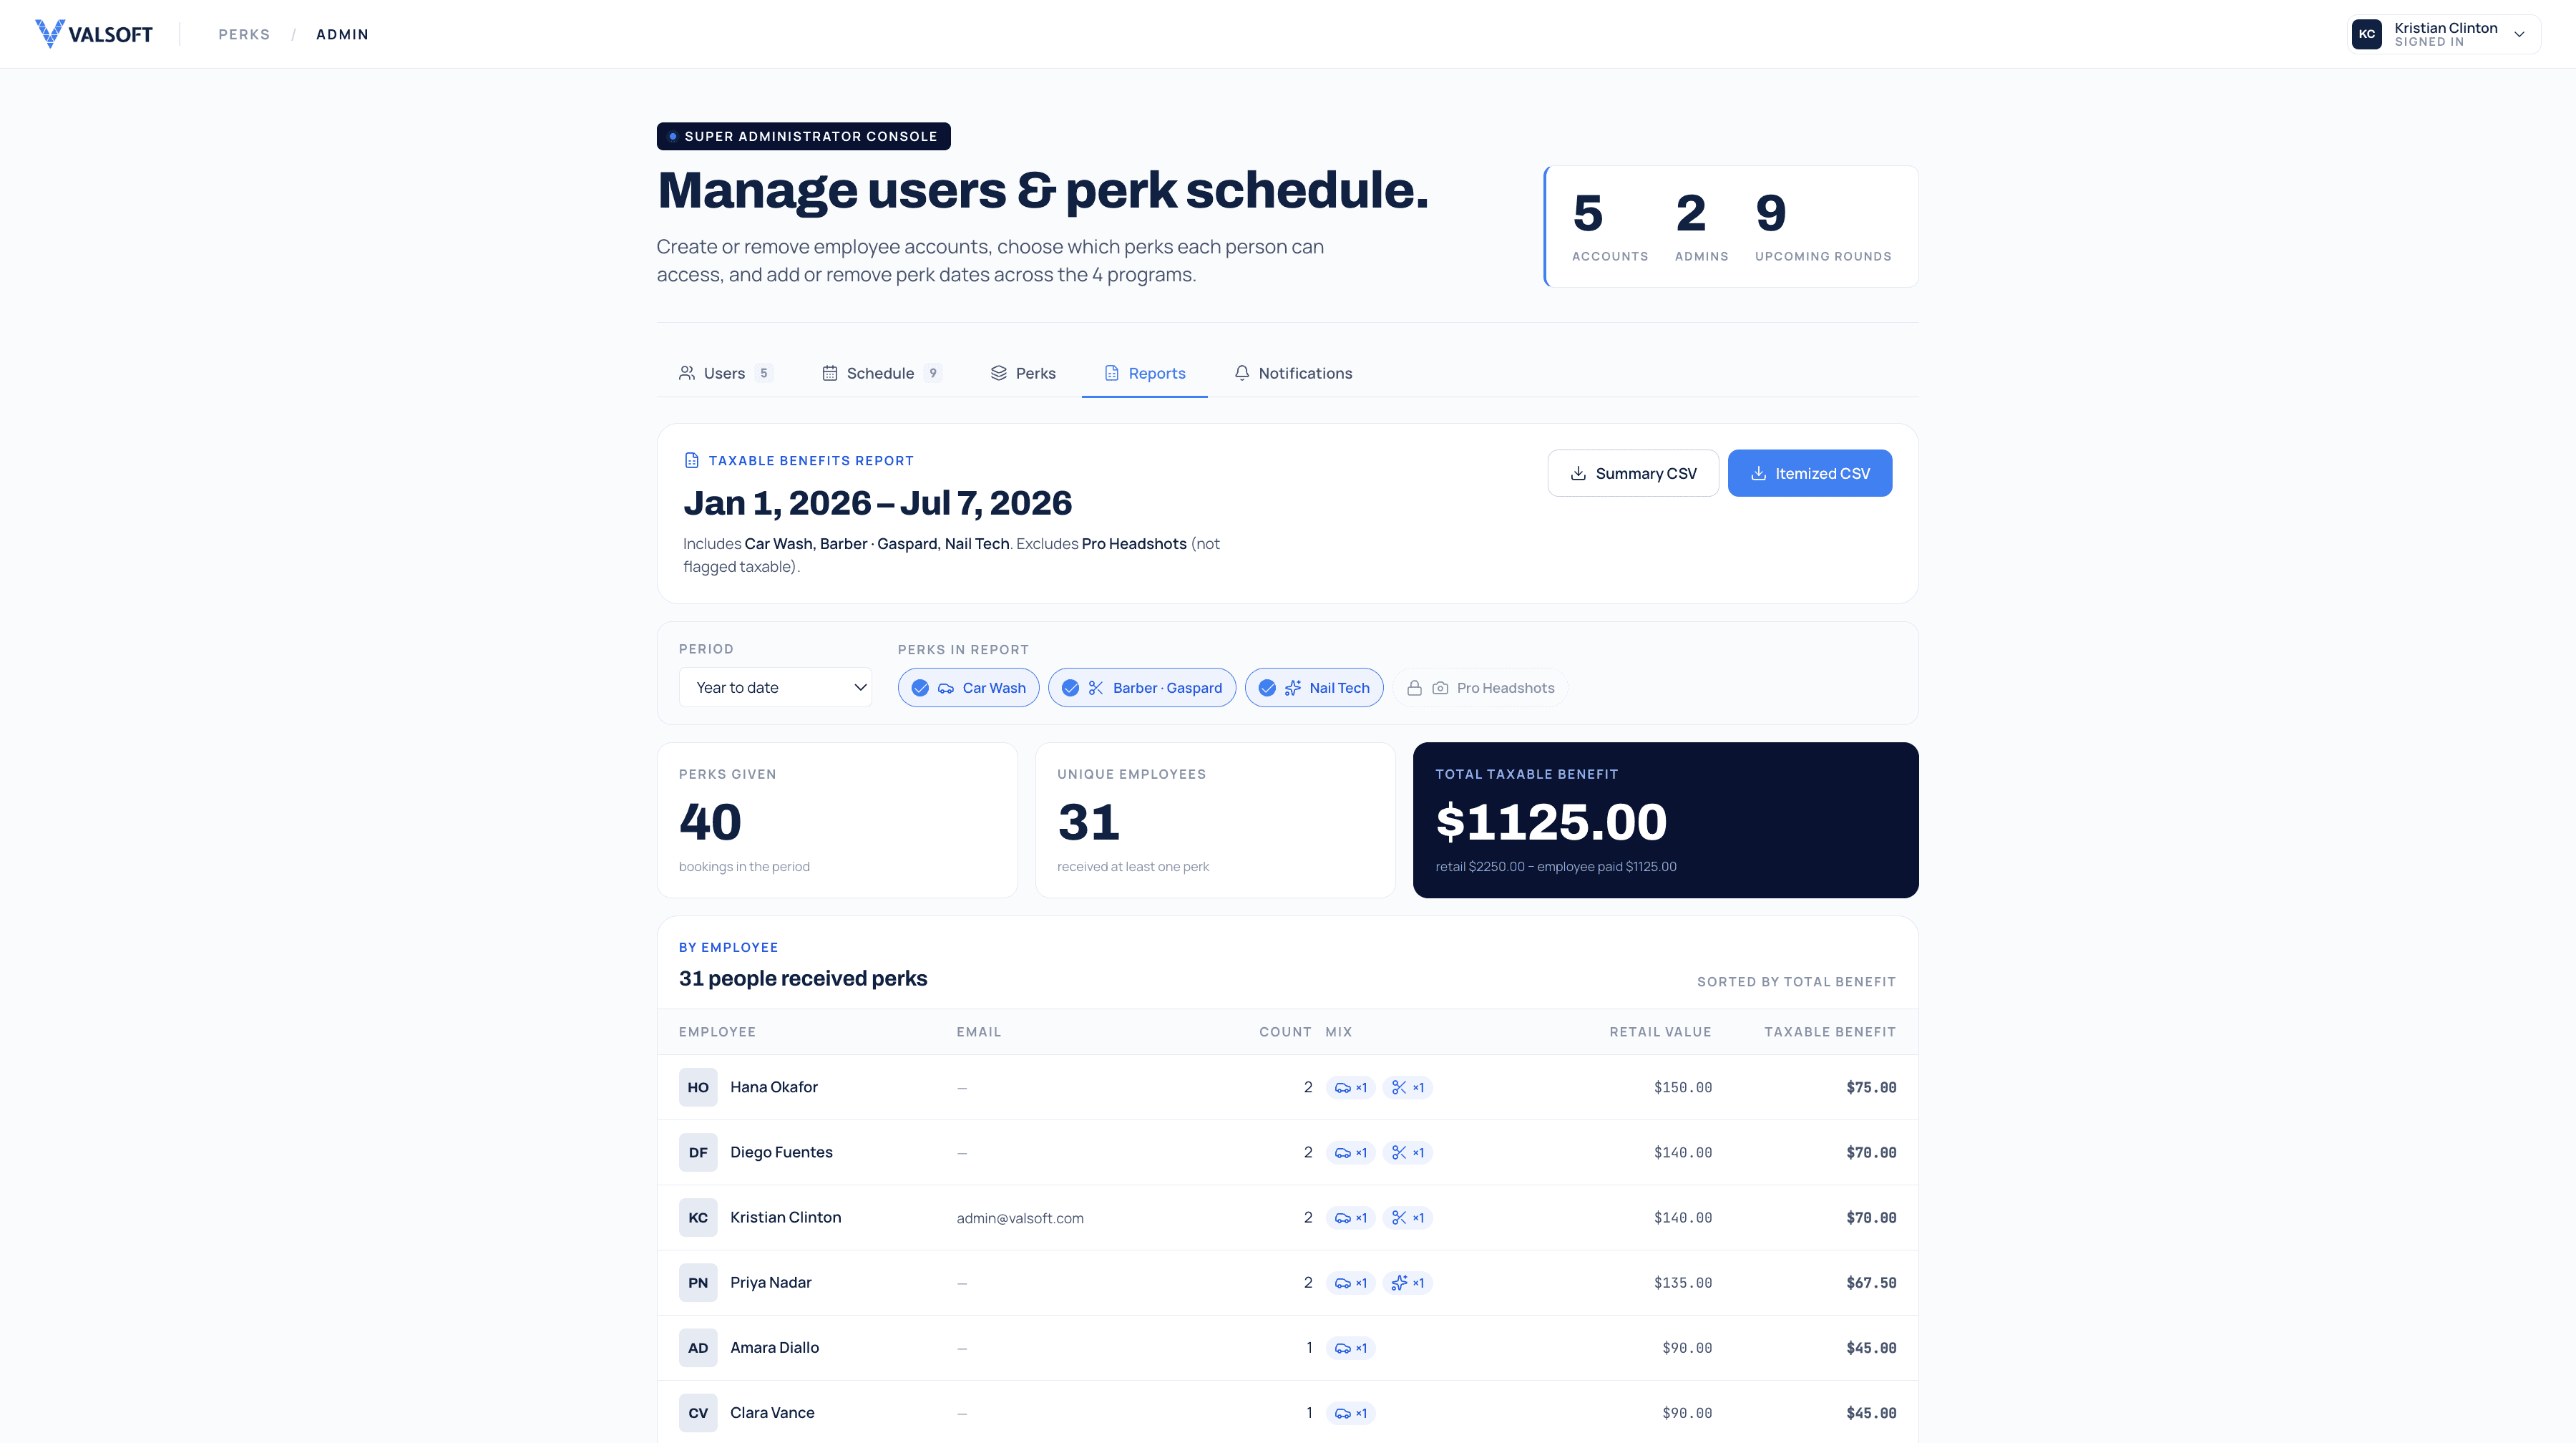Click Hana Okafor's scissors ×1 badge
This screenshot has width=2576, height=1443.
tap(1407, 1087)
